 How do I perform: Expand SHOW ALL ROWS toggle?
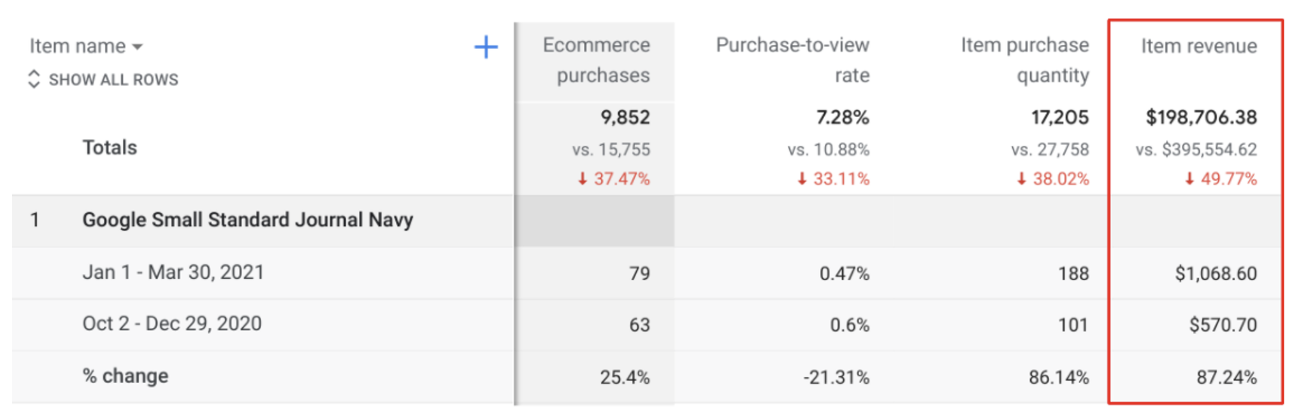103,79
